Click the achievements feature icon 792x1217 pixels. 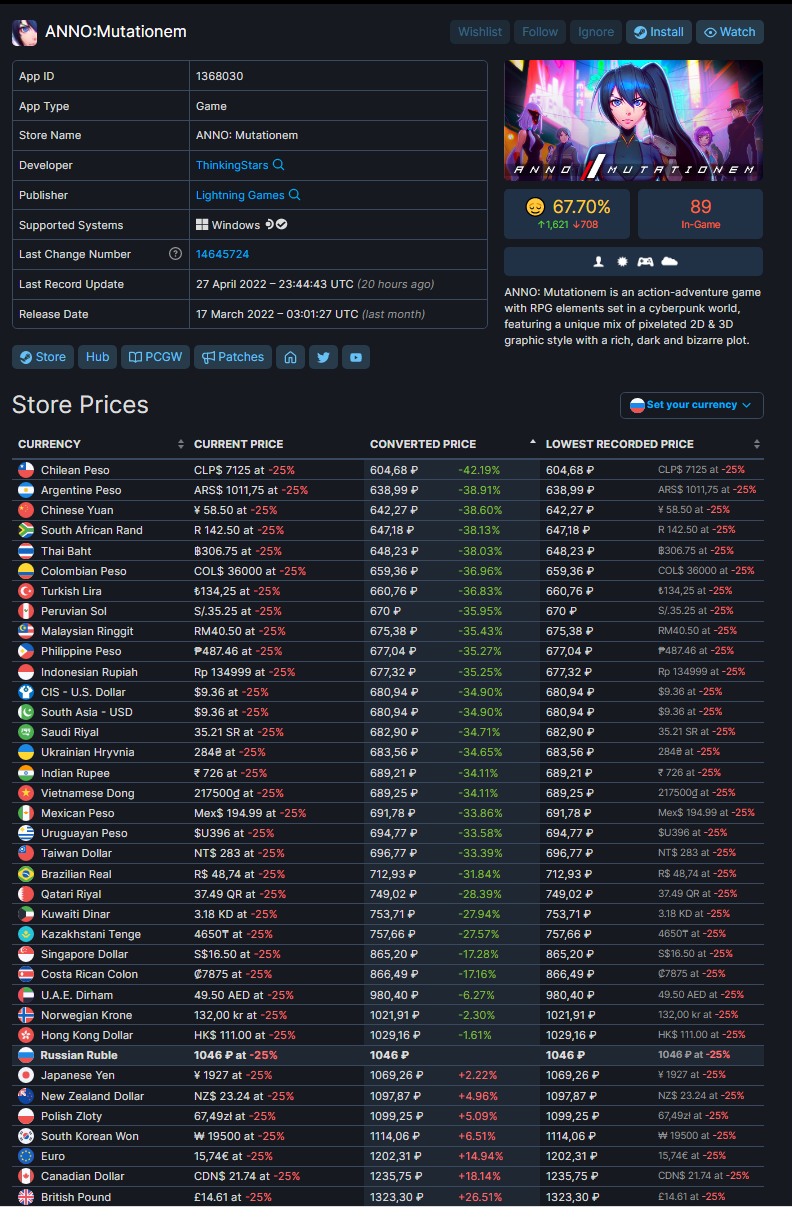pyautogui.click(x=622, y=261)
